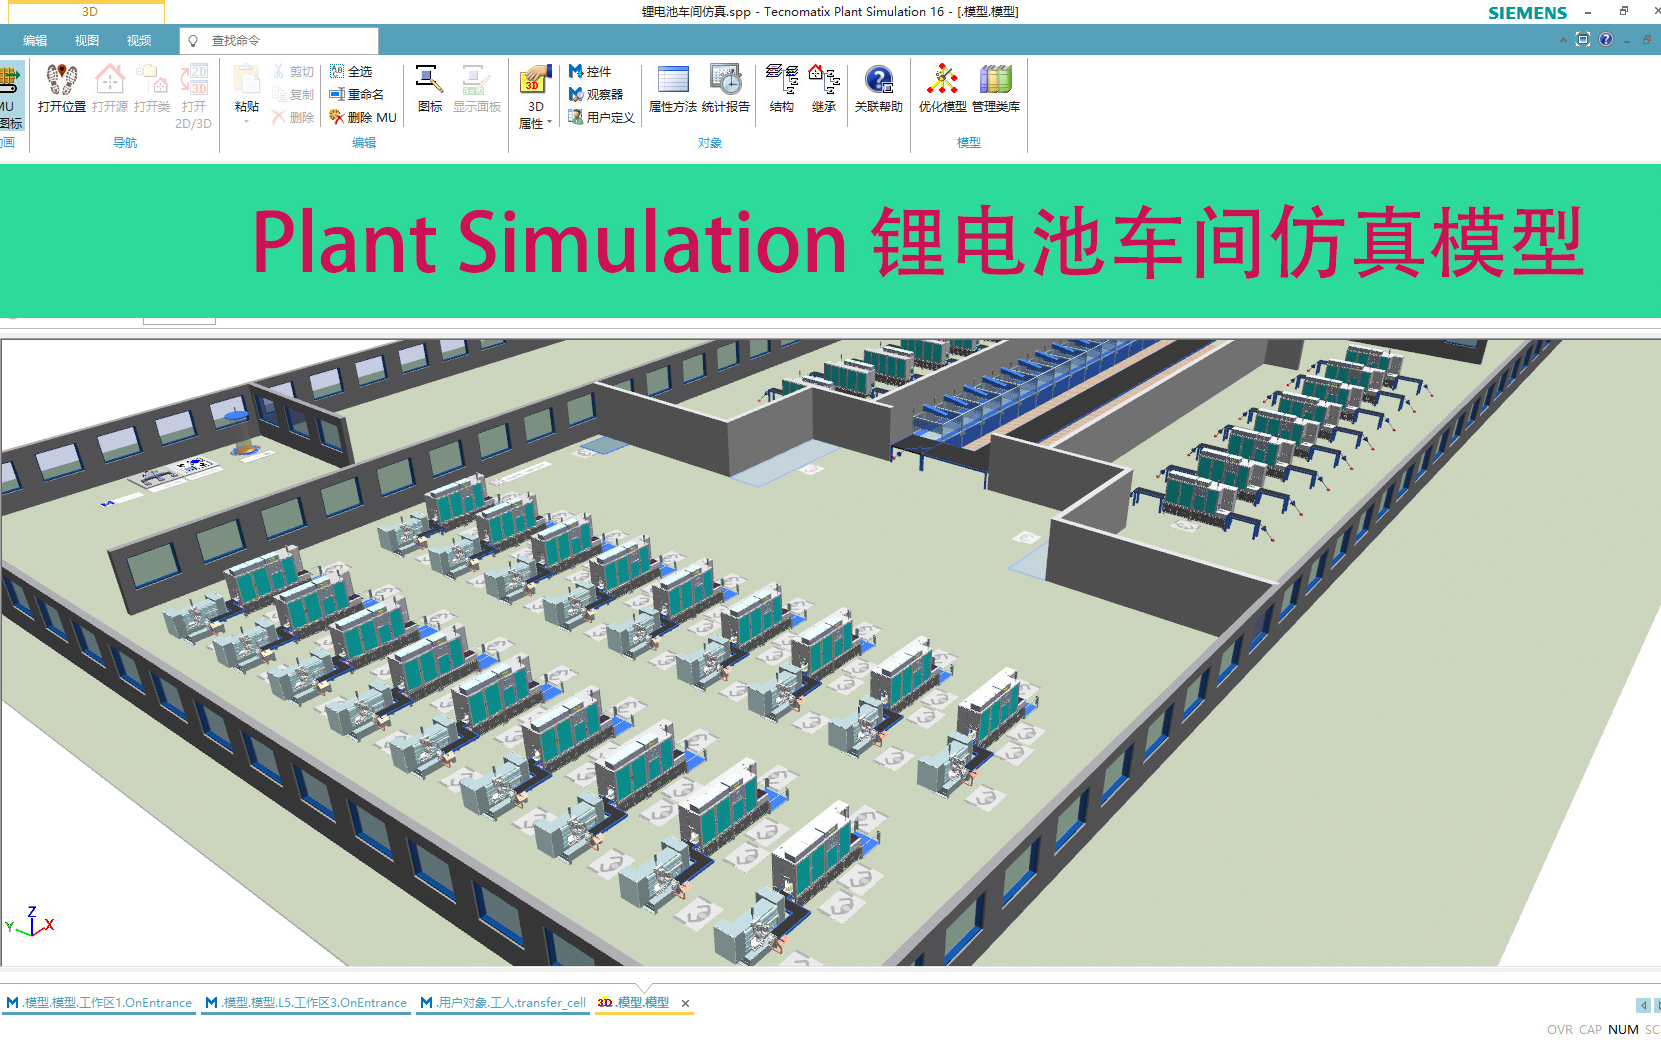This screenshot has width=1661, height=1040.
Task: Click the 粘贴 clipboard icon
Action: click(x=247, y=79)
